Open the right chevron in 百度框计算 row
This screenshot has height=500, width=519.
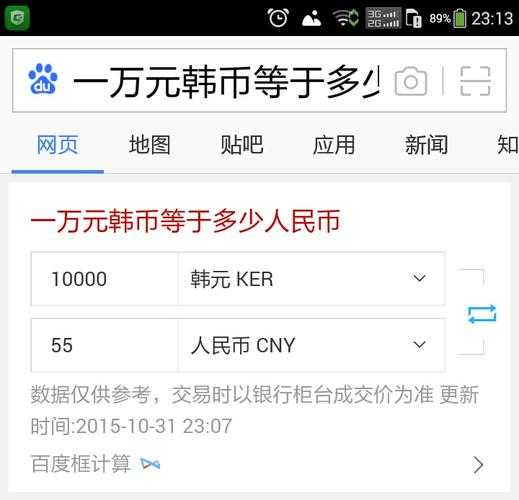478,465
